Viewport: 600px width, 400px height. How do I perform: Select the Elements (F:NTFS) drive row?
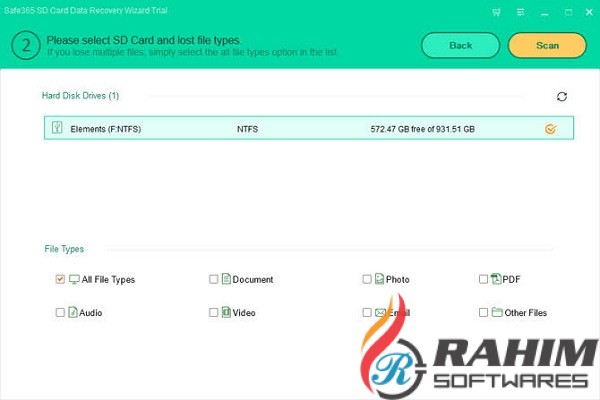pyautogui.click(x=309, y=128)
